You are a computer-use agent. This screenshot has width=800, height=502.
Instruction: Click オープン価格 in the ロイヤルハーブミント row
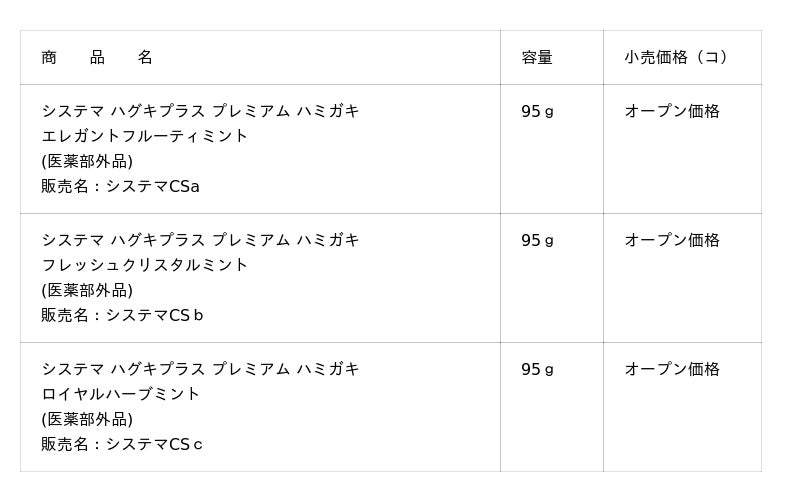coord(672,369)
